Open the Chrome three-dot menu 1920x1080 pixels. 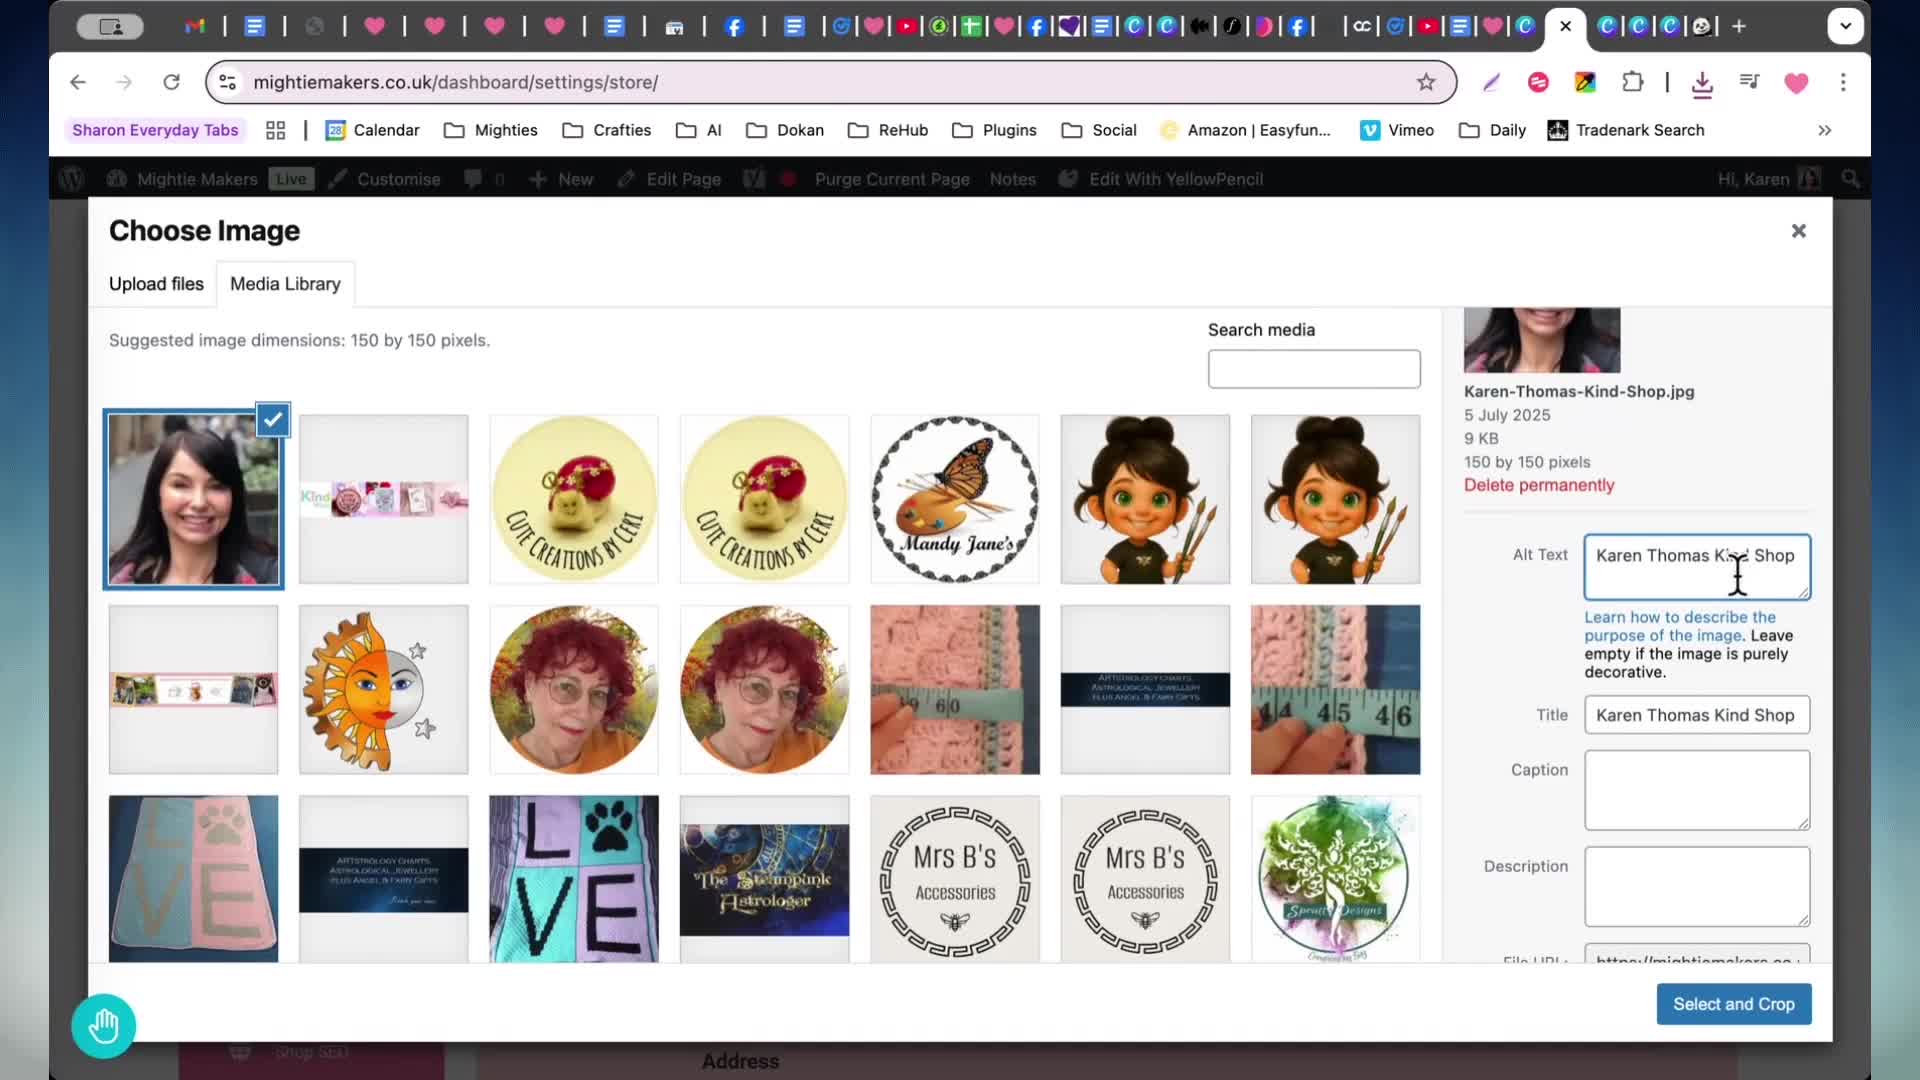pyautogui.click(x=1843, y=82)
